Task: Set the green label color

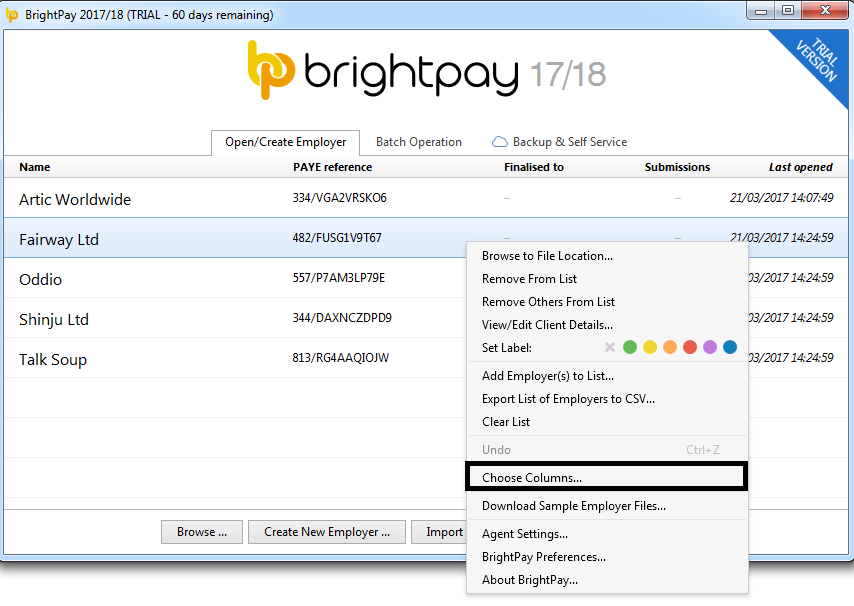Action: coord(630,347)
